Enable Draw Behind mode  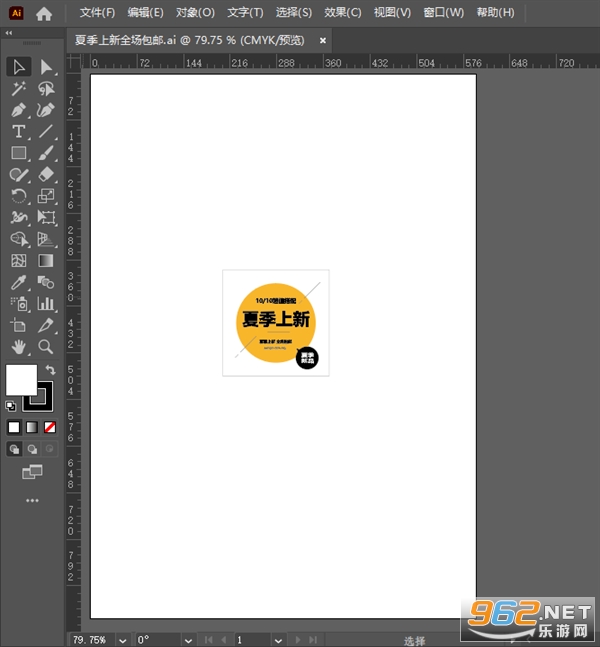pyautogui.click(x=32, y=449)
